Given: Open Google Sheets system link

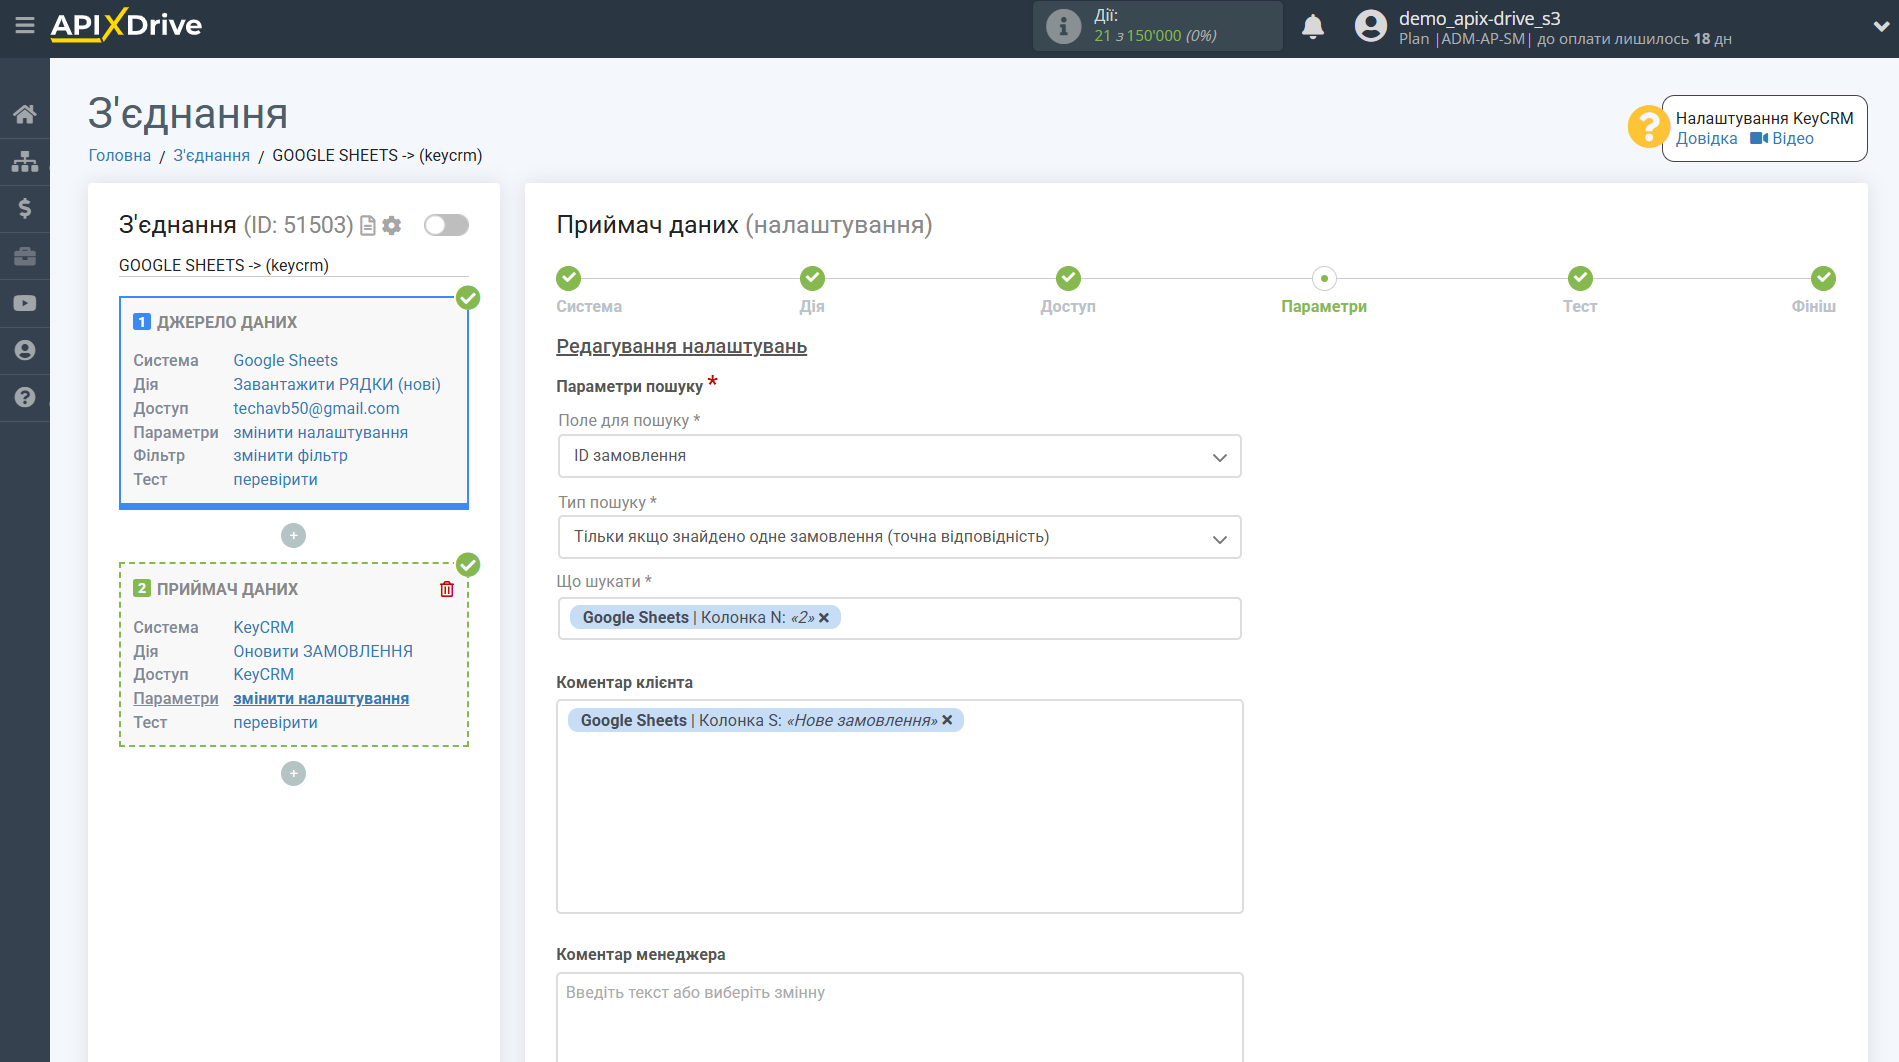Looking at the screenshot, I should [x=285, y=361].
